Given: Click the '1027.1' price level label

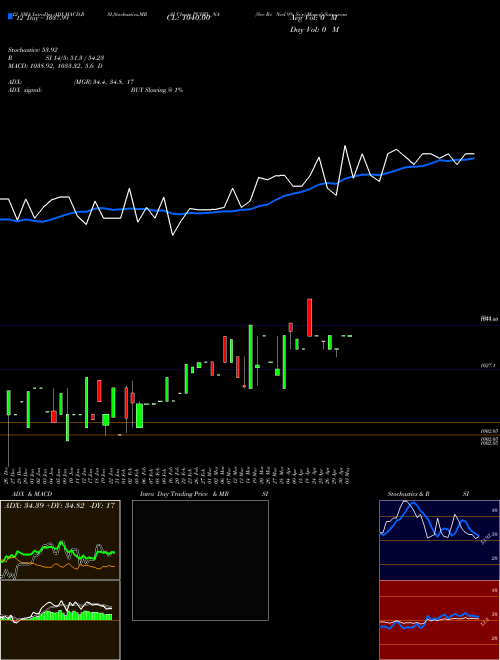Looking at the screenshot, I should [488, 366].
